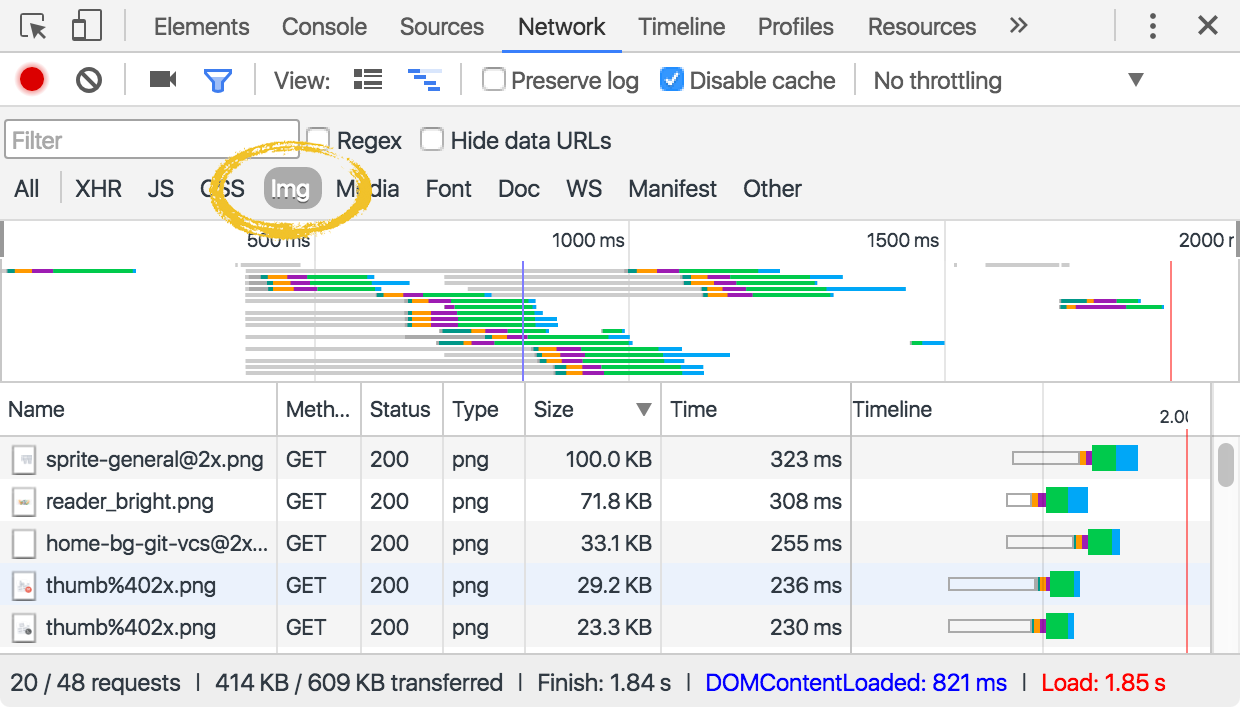Stop recording the network log

pyautogui.click(x=31, y=80)
